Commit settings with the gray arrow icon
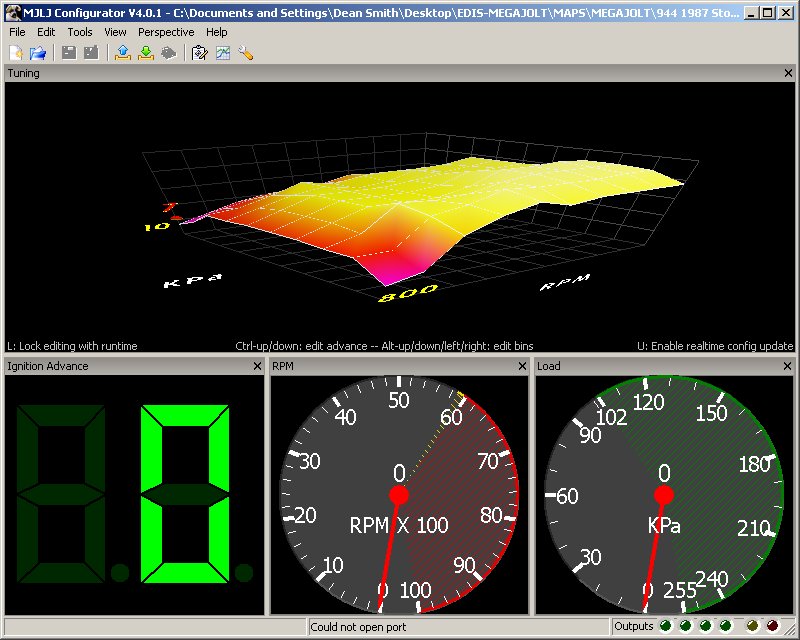This screenshot has height=640, width=800. (x=168, y=53)
